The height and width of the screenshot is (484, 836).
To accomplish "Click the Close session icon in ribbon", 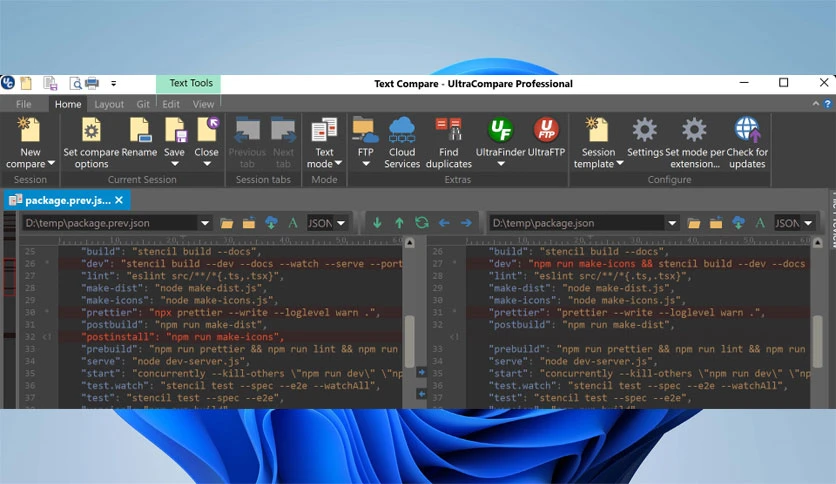I will pyautogui.click(x=207, y=130).
